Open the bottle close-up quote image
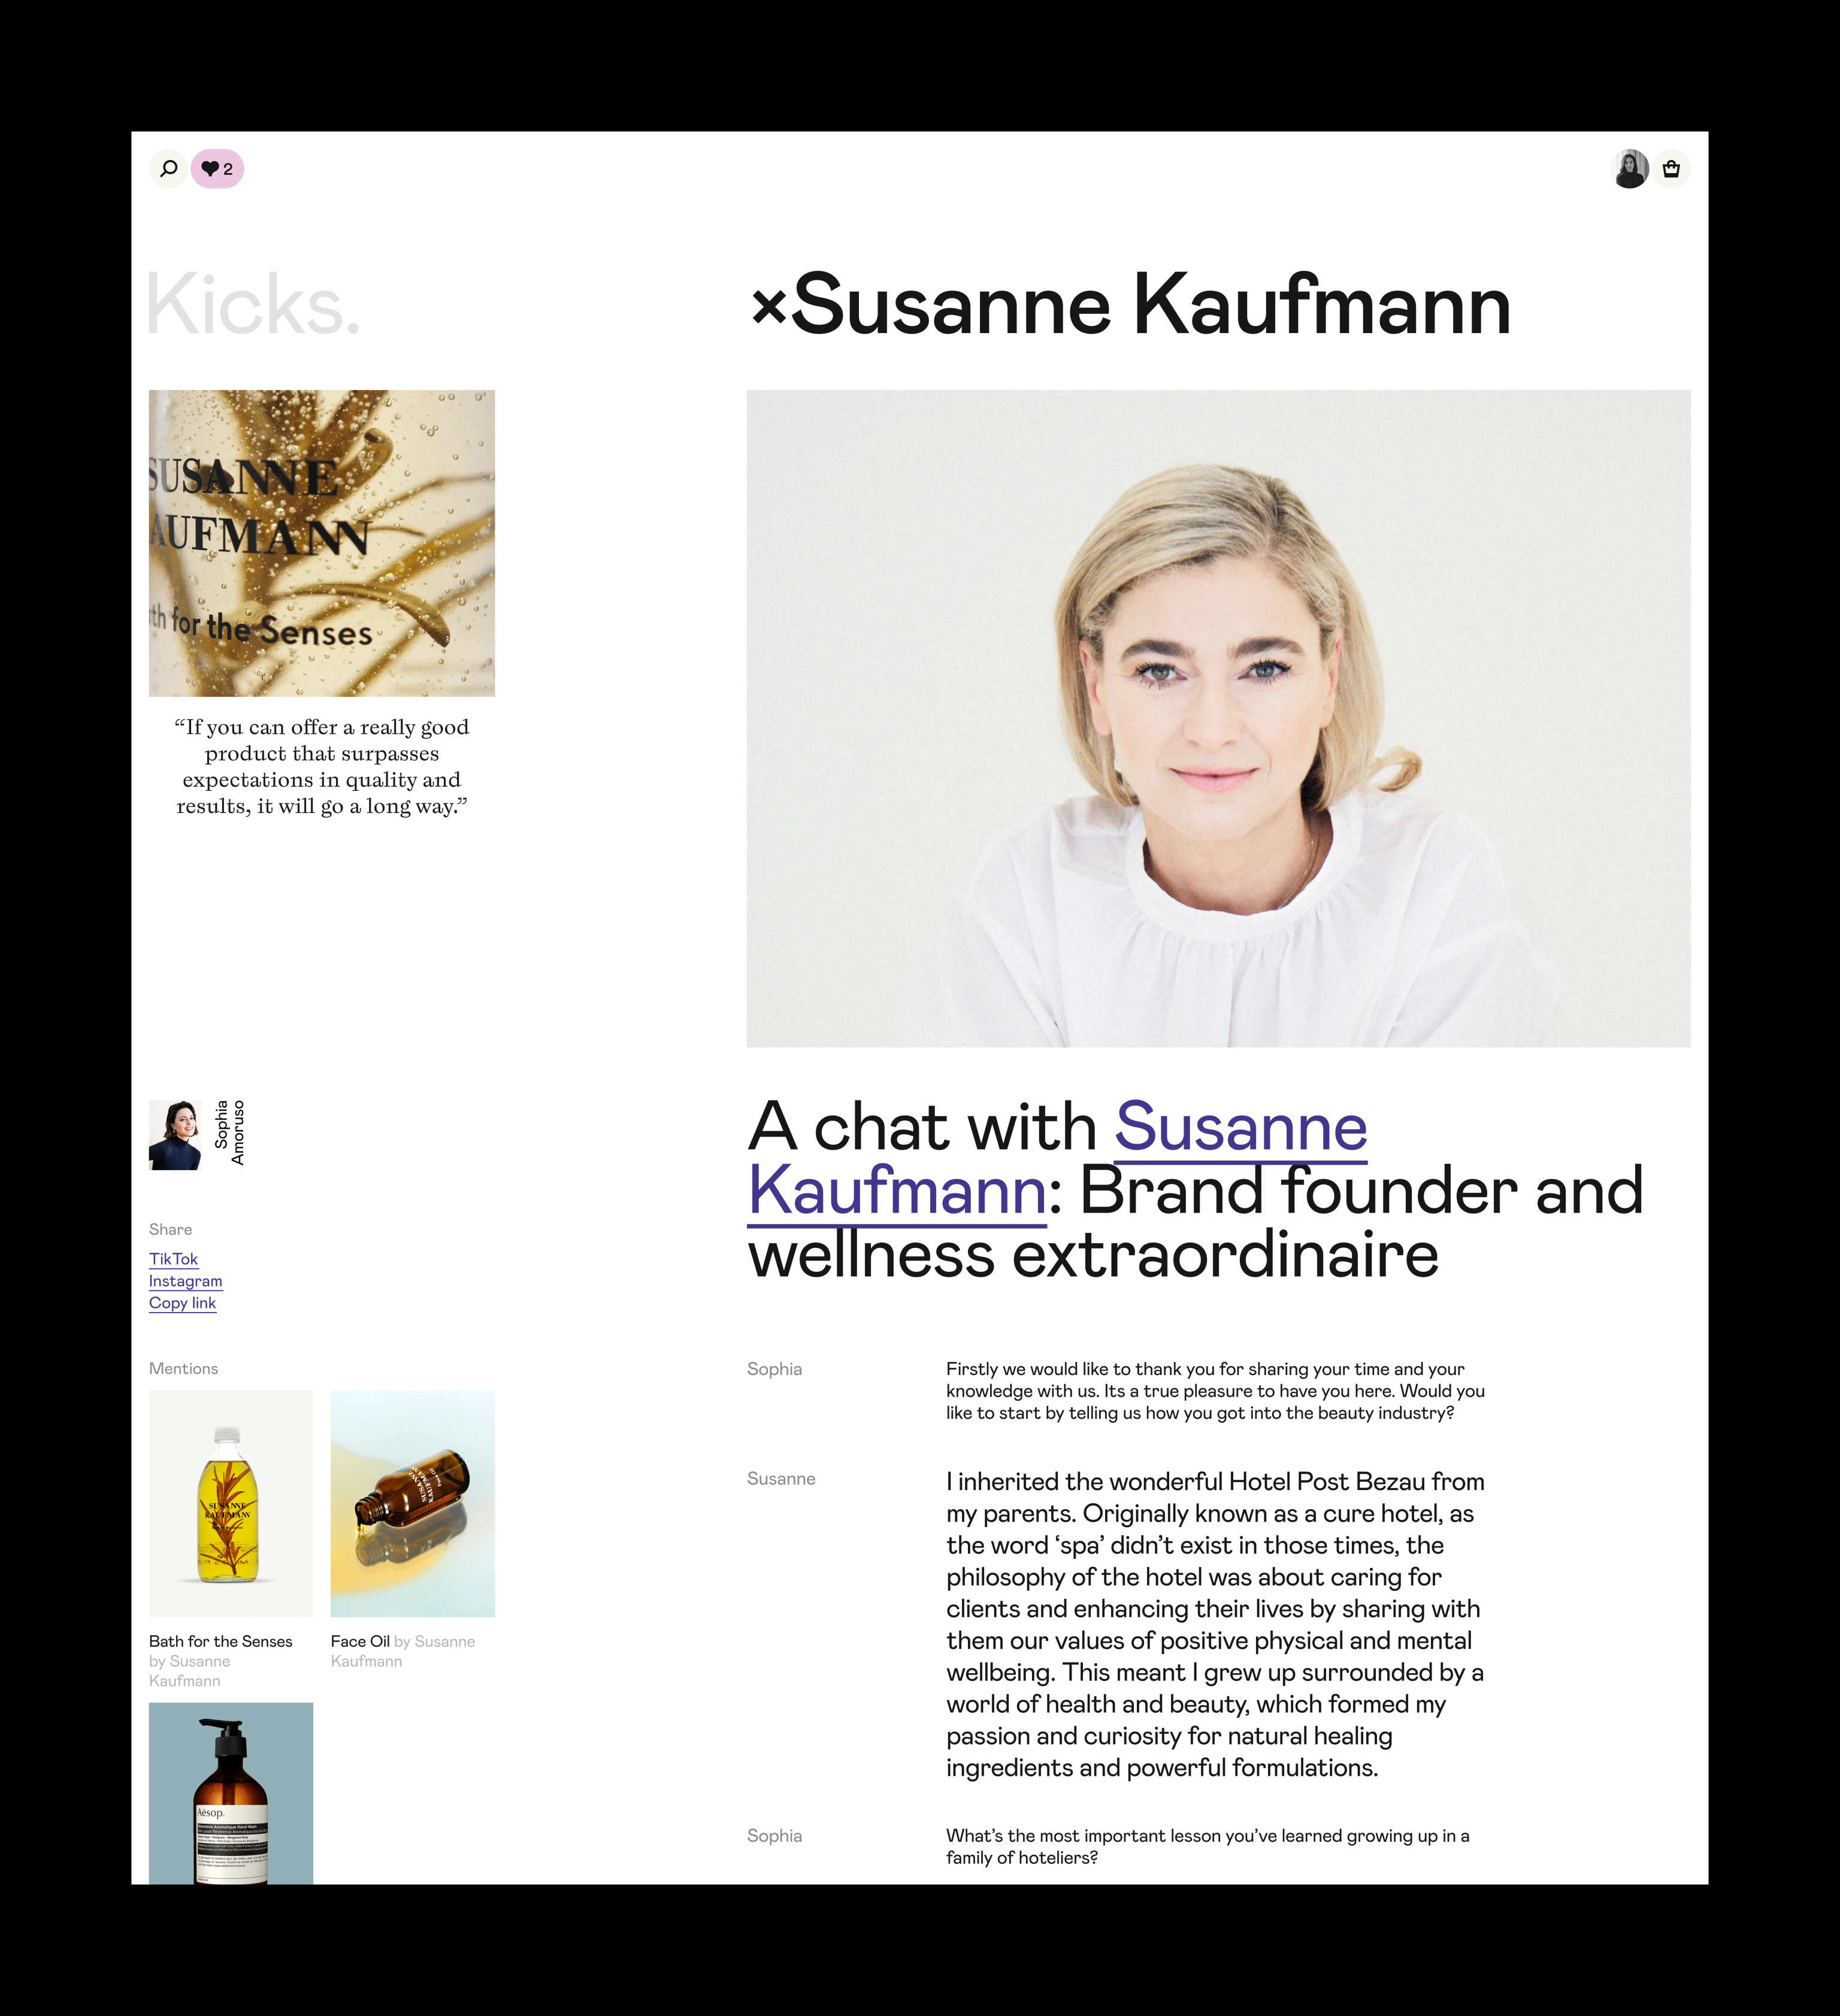Viewport: 1840px width, 2016px height. click(322, 543)
